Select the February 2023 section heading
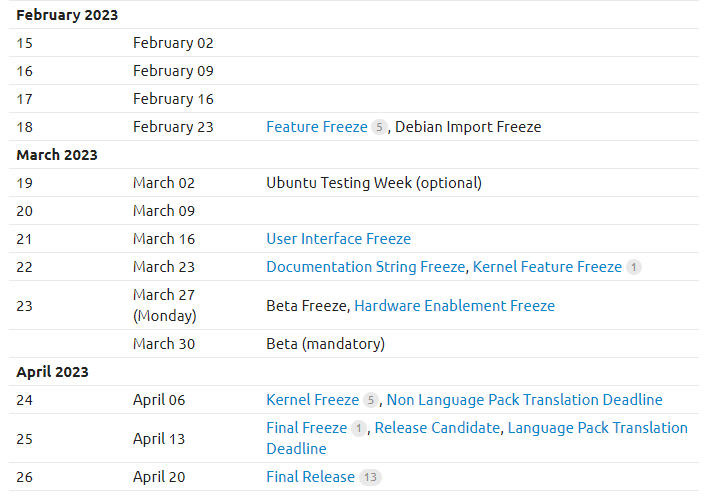723x504 pixels. coord(67,15)
